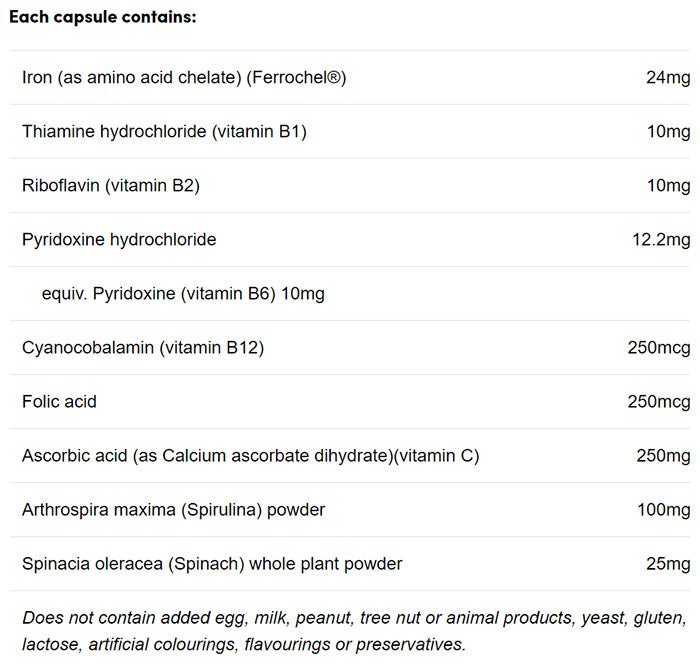Screen dimensions: 700x664
Task: Click the 10mg amount for Thiamine
Action: click(668, 132)
